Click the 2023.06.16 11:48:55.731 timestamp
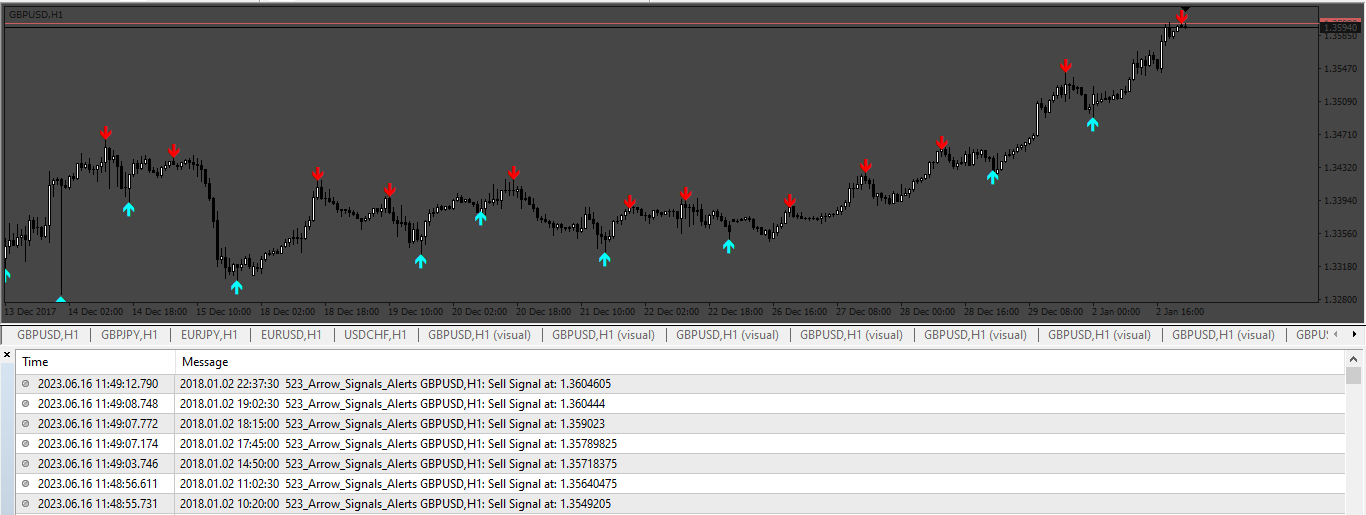The image size is (1366, 515). coord(98,504)
